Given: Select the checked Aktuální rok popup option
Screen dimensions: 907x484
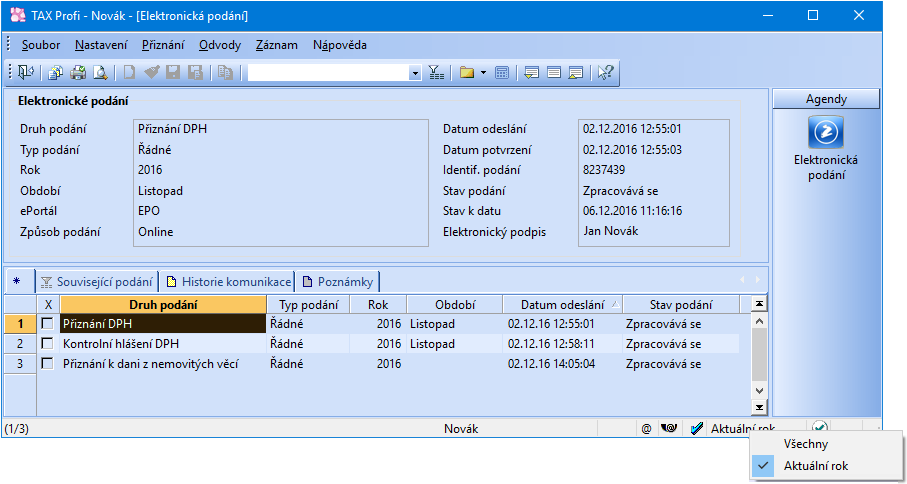Looking at the screenshot, I should click(x=826, y=465).
